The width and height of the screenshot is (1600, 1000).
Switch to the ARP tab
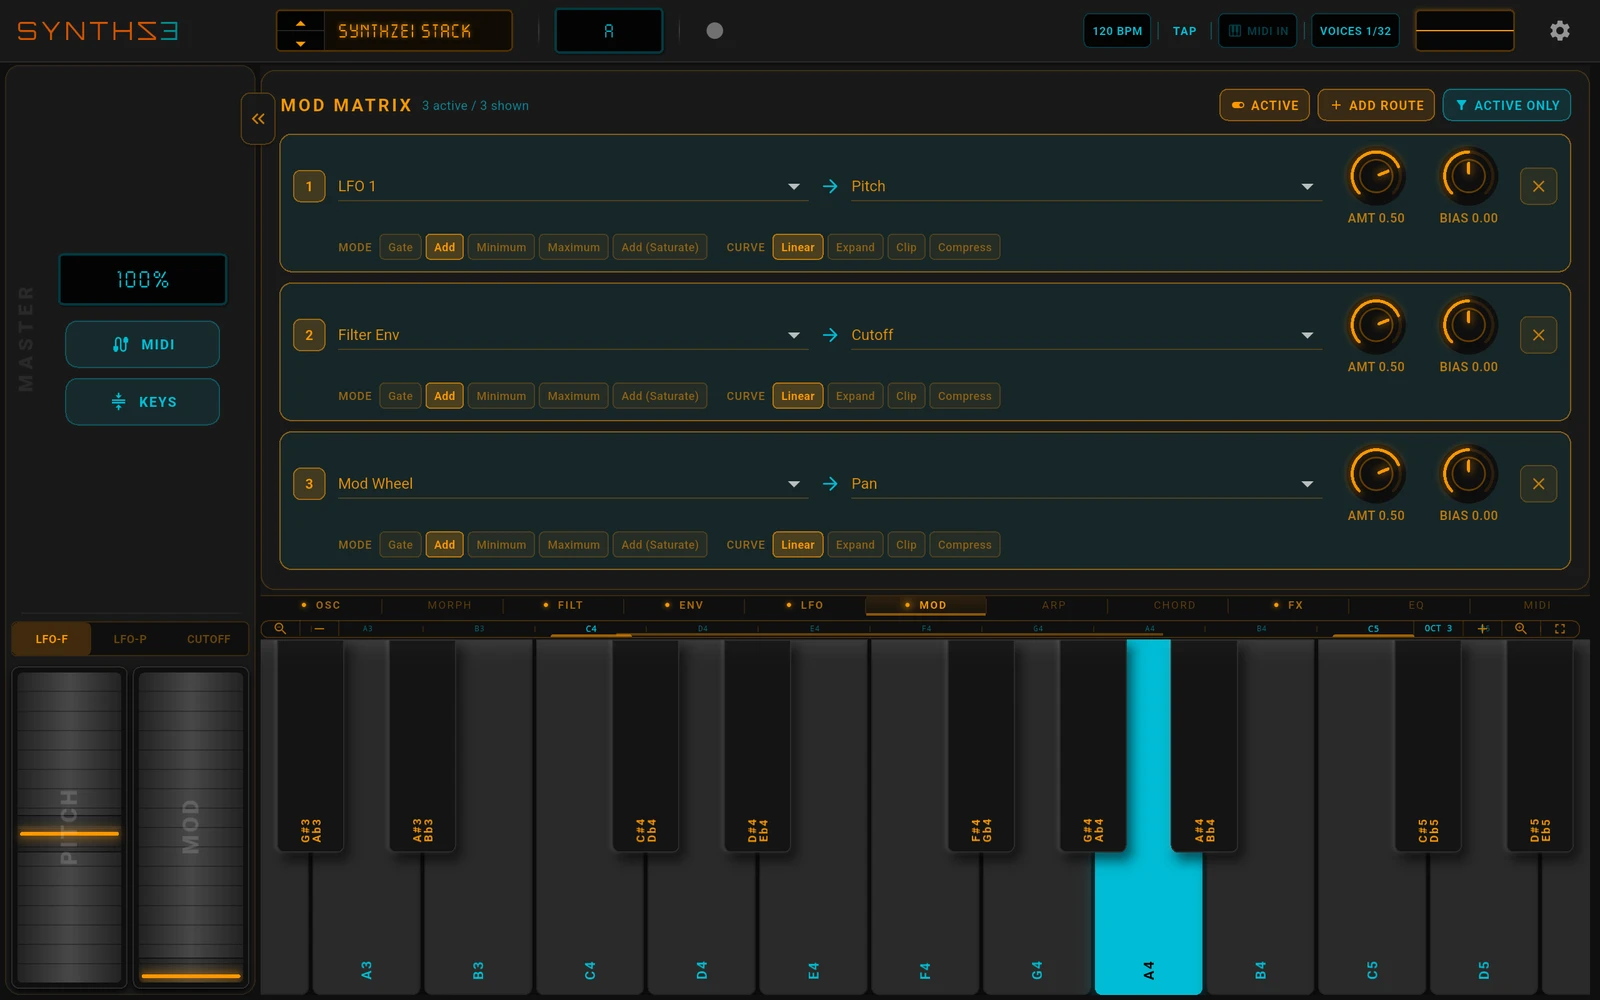click(x=1054, y=605)
